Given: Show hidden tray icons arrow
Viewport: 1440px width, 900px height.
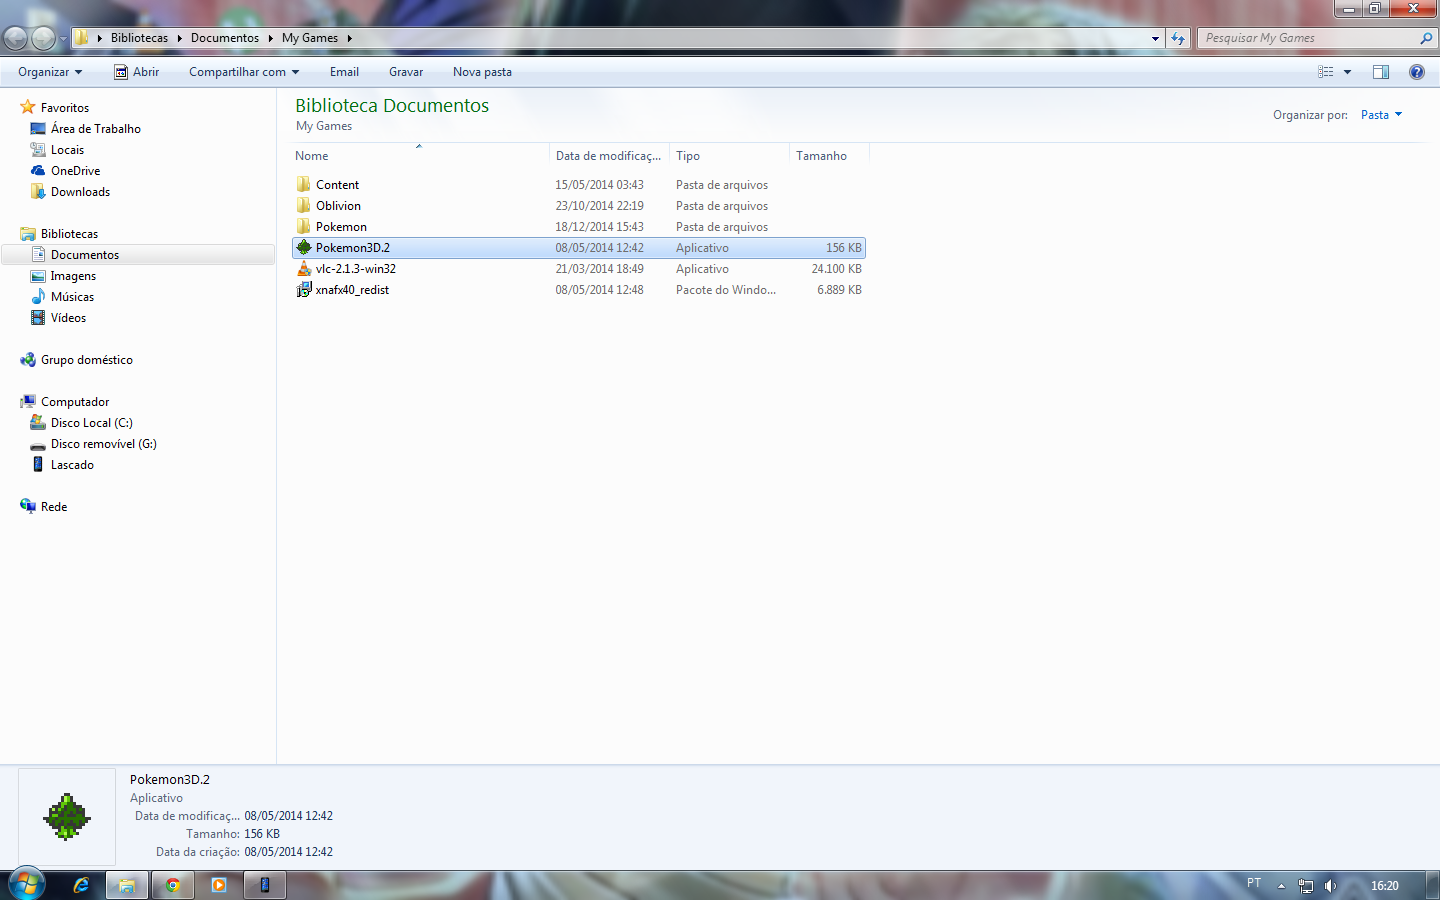Looking at the screenshot, I should [x=1281, y=886].
